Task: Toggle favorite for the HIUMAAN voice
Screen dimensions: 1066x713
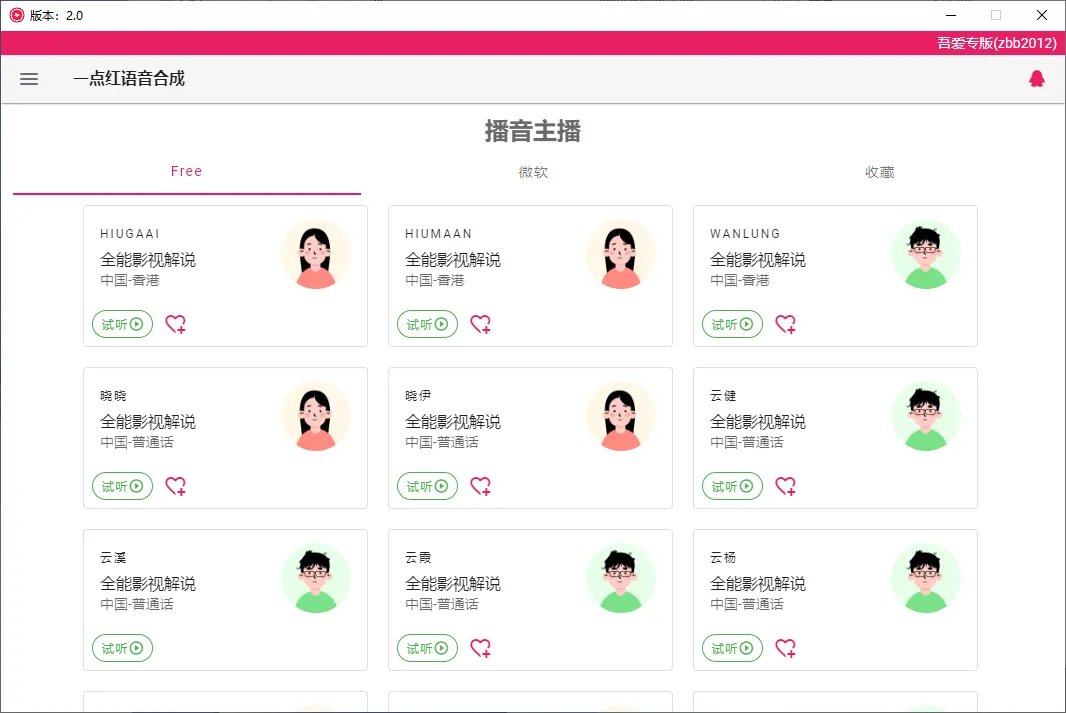Action: coord(480,324)
